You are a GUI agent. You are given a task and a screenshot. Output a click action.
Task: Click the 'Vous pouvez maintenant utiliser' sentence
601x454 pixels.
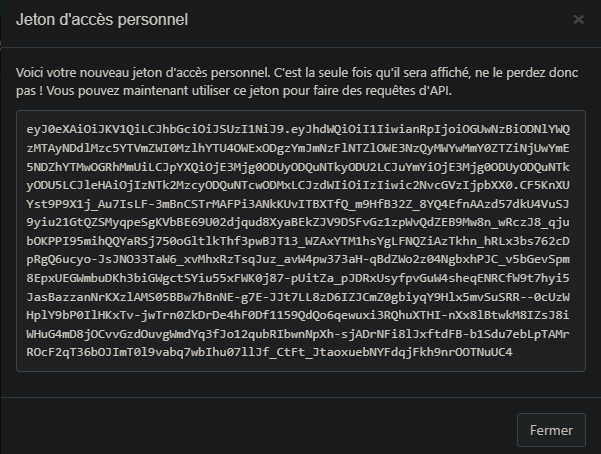pos(249,91)
